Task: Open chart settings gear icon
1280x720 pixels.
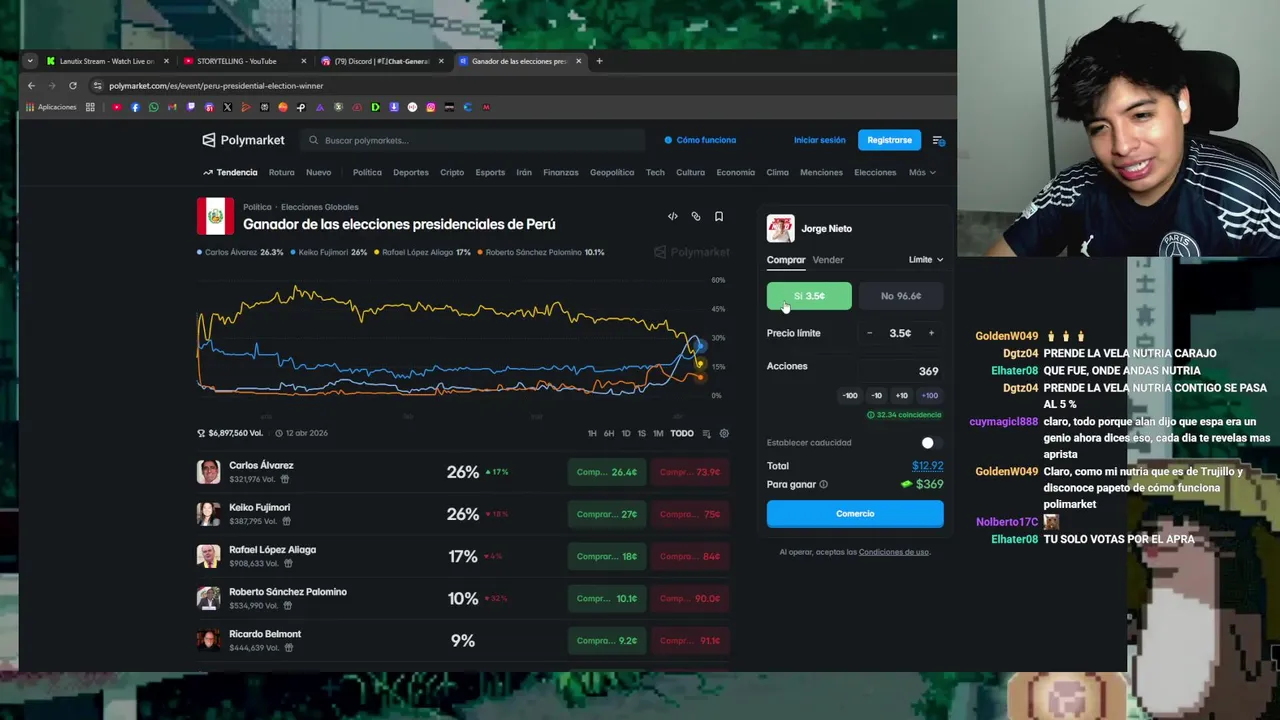Action: [724, 433]
